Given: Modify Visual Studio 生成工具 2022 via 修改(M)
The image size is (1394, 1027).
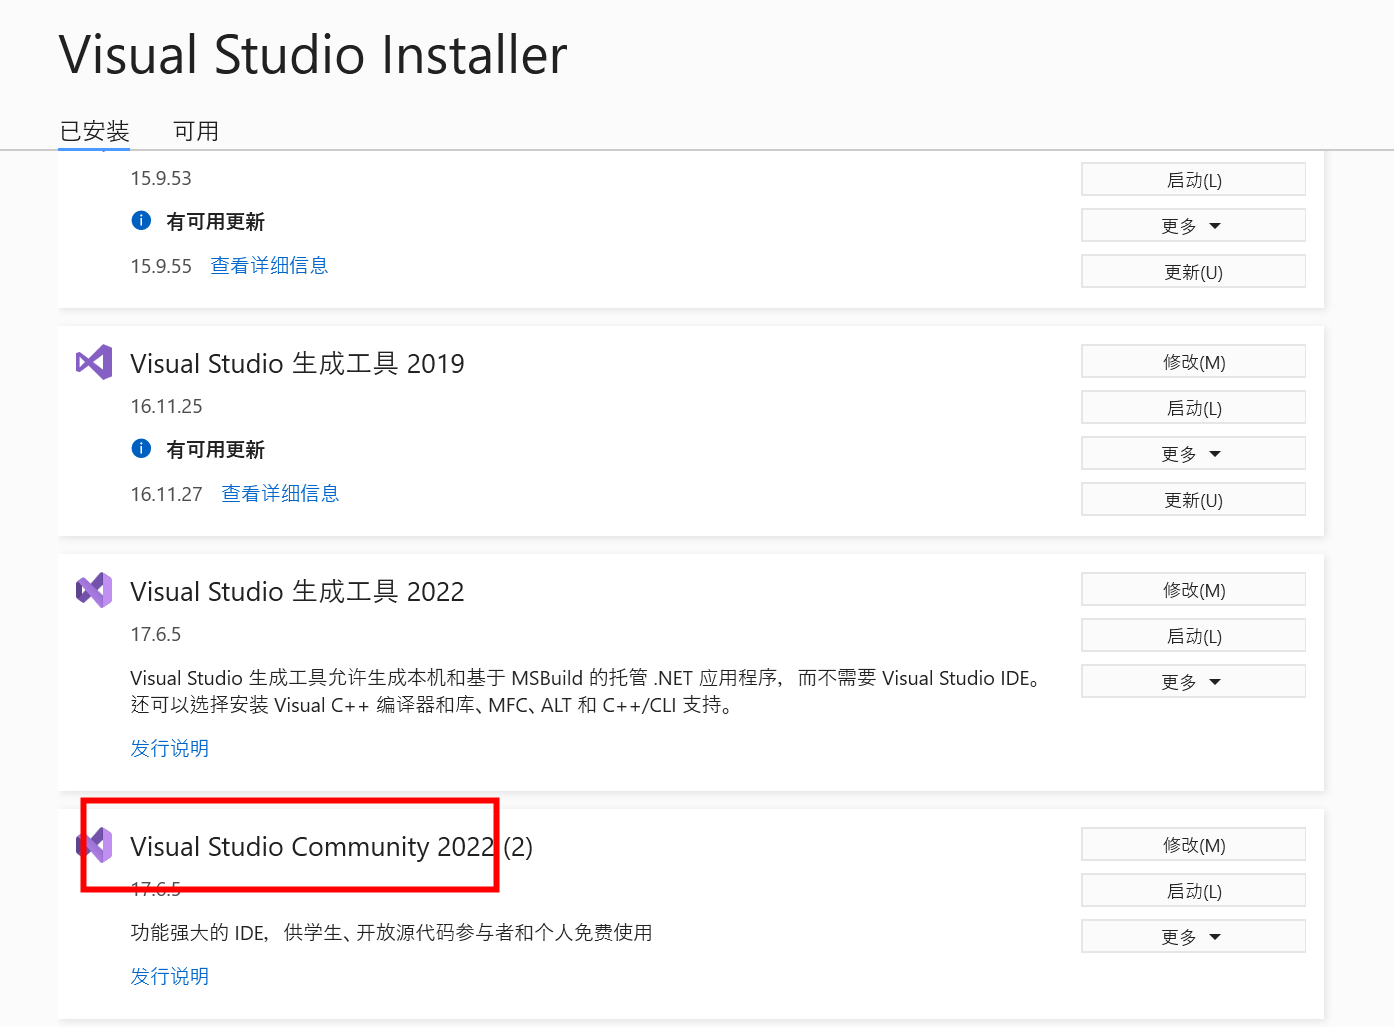Looking at the screenshot, I should [1193, 590].
